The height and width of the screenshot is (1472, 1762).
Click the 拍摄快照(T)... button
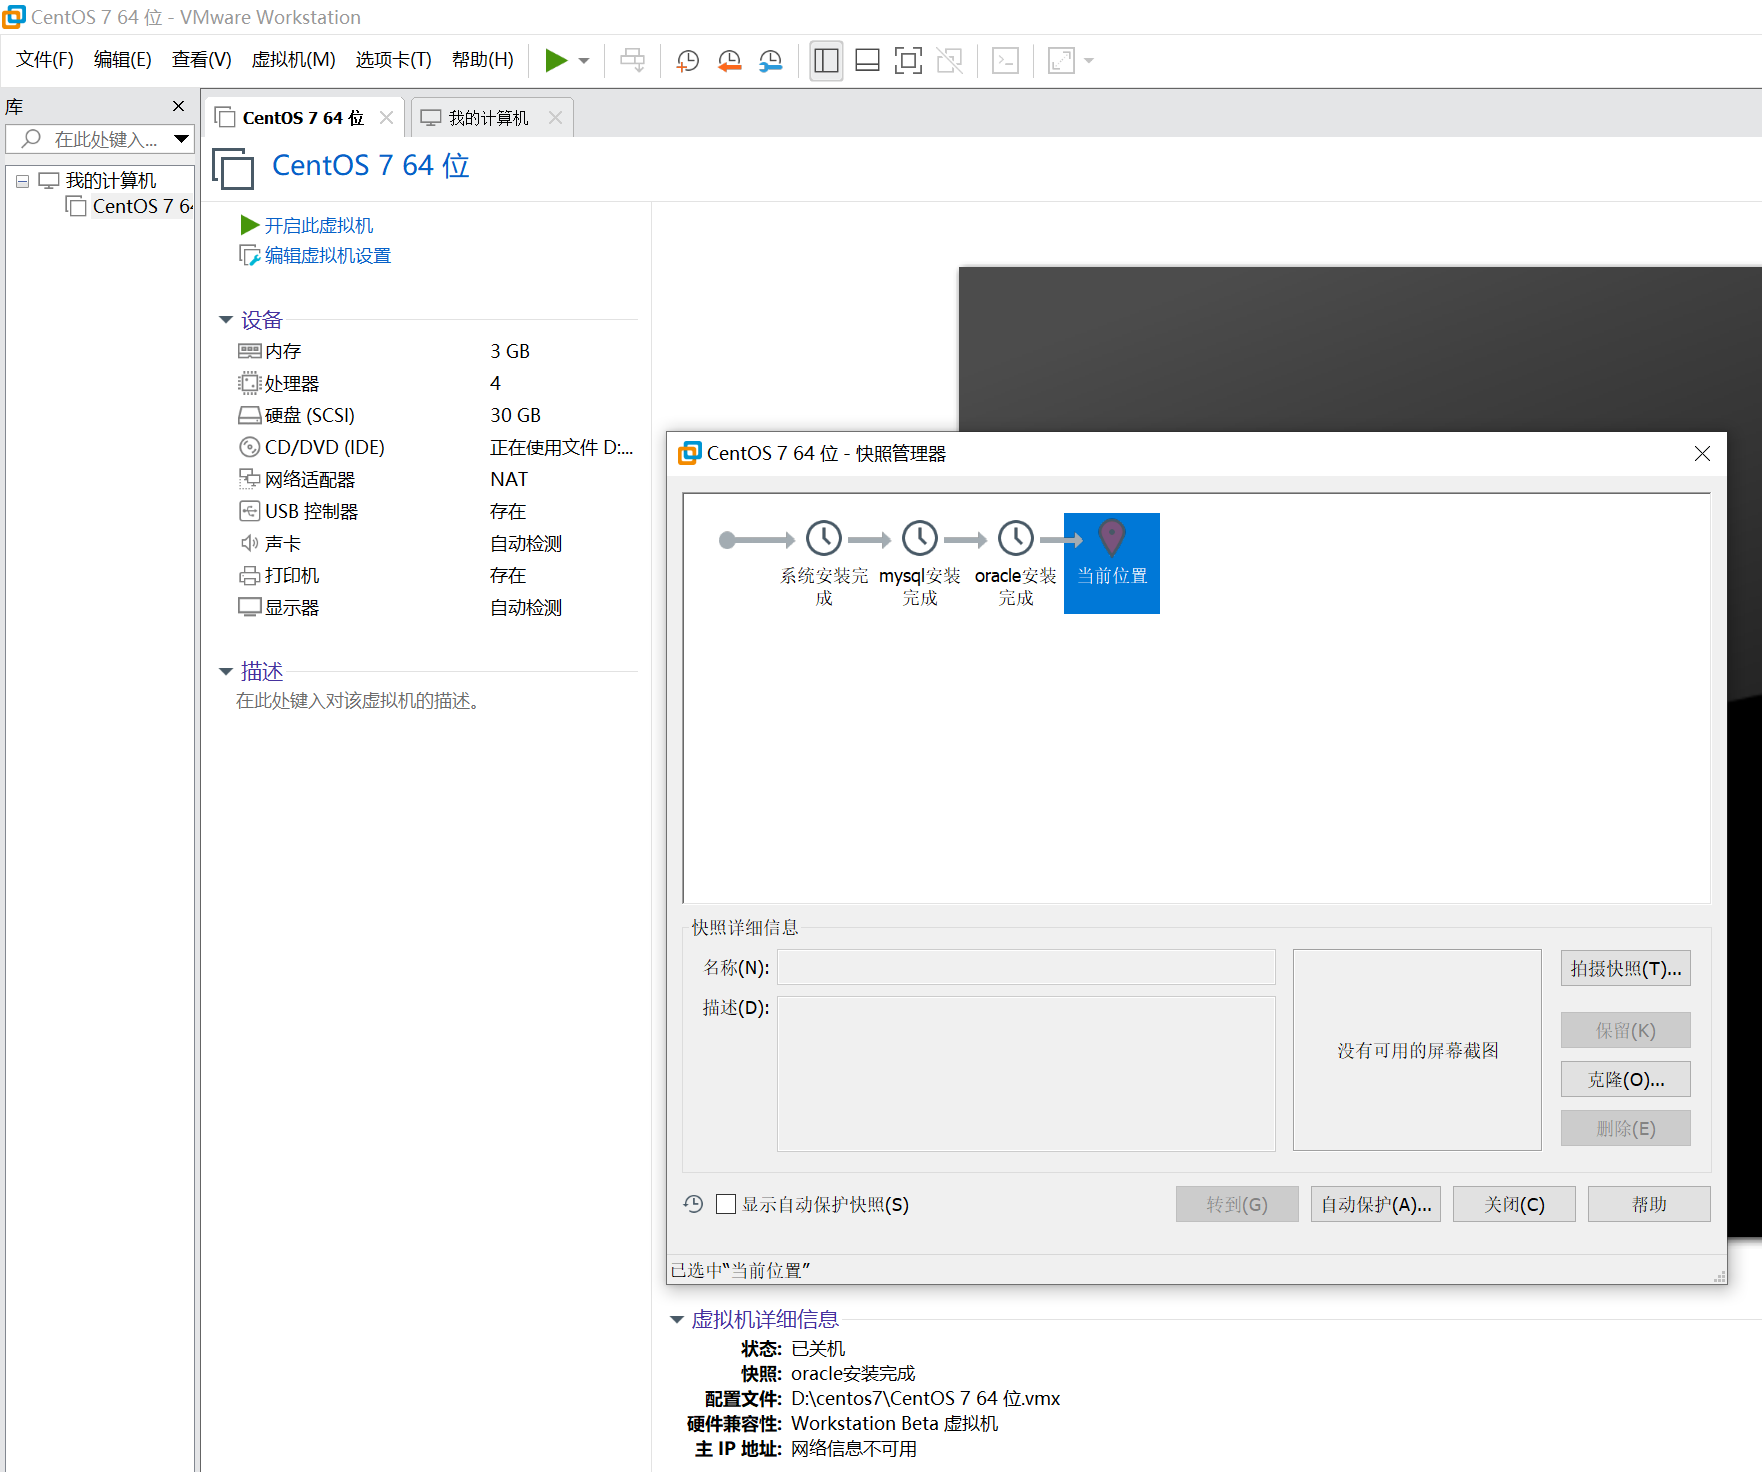[1626, 968]
